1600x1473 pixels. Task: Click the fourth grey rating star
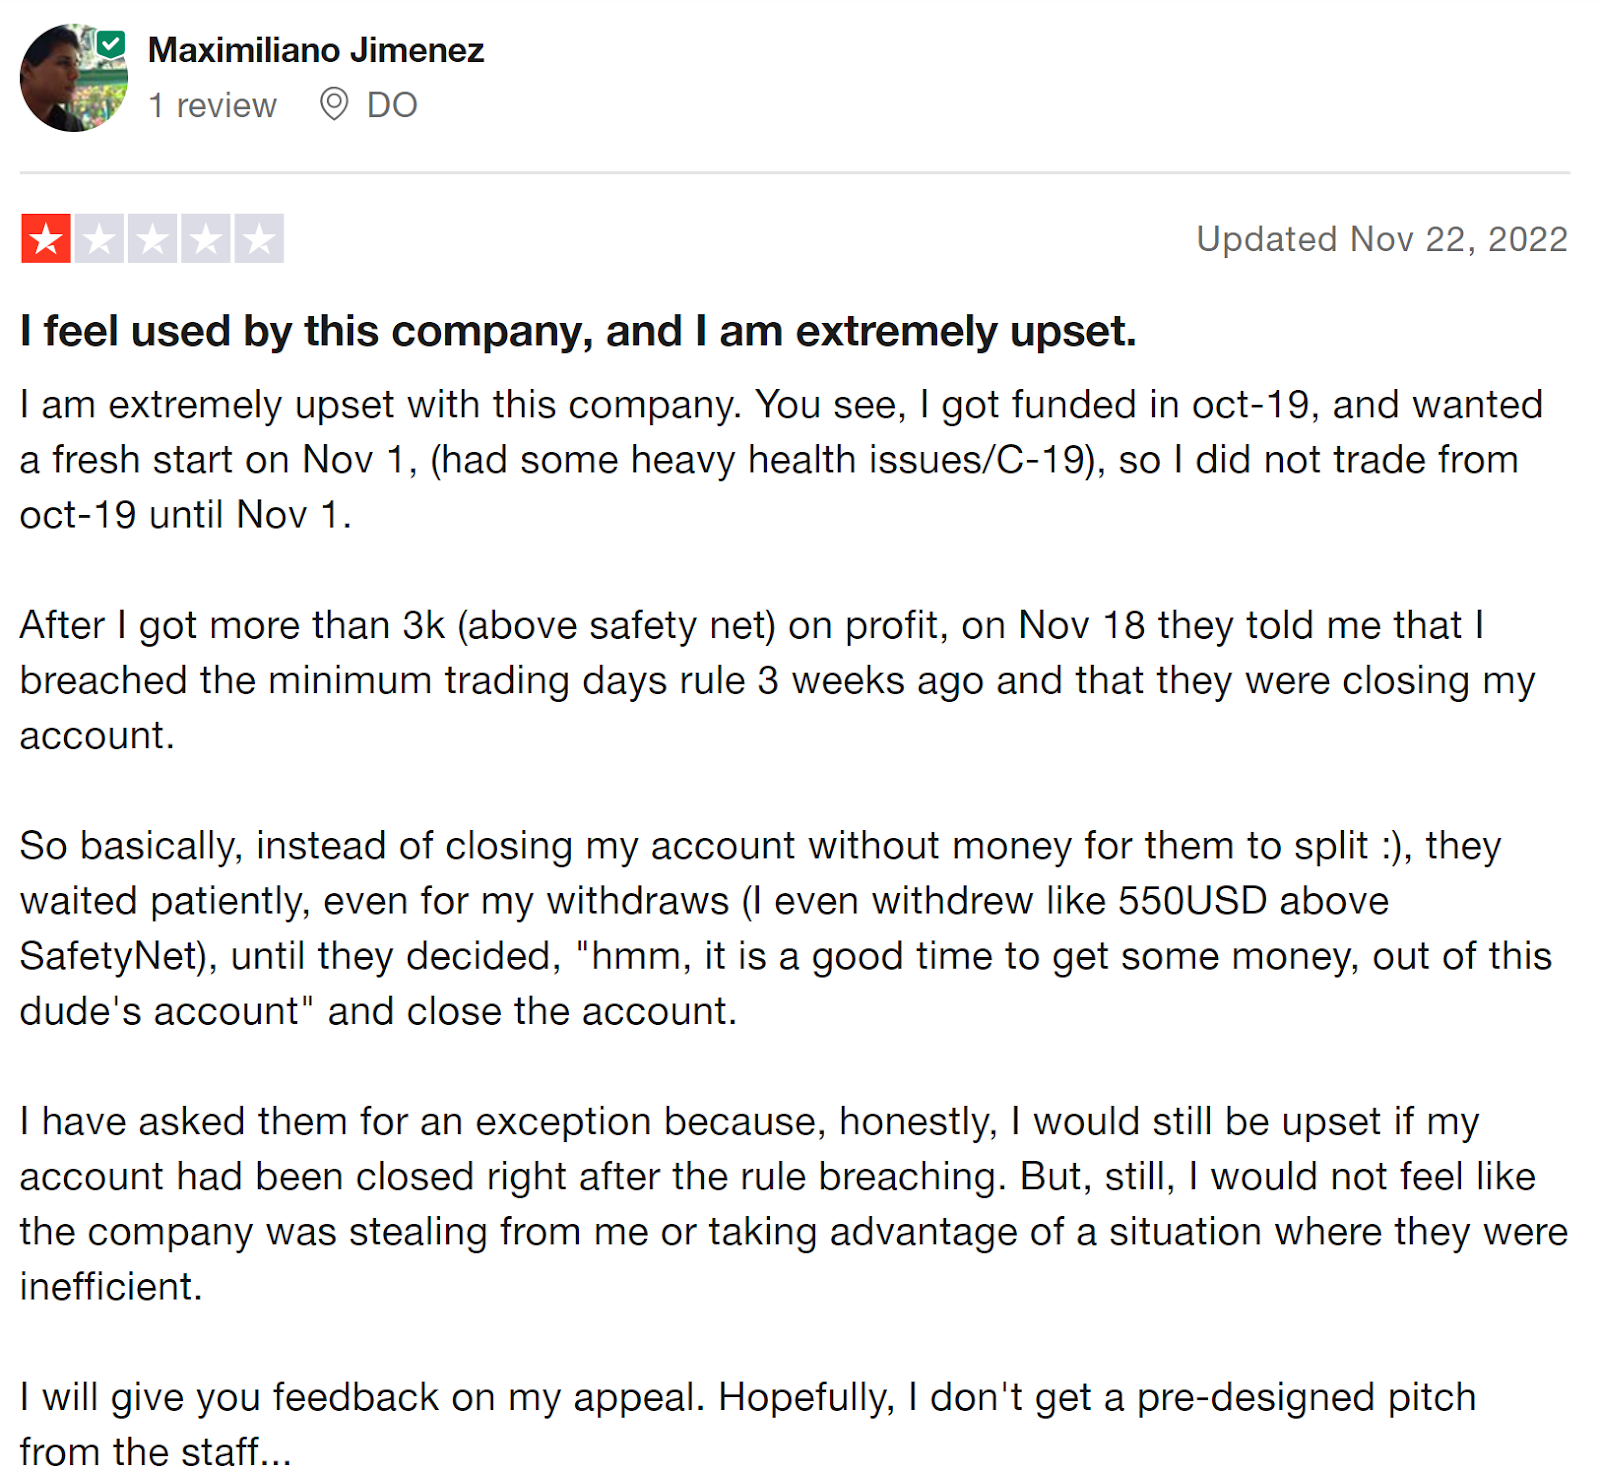[x=206, y=239]
